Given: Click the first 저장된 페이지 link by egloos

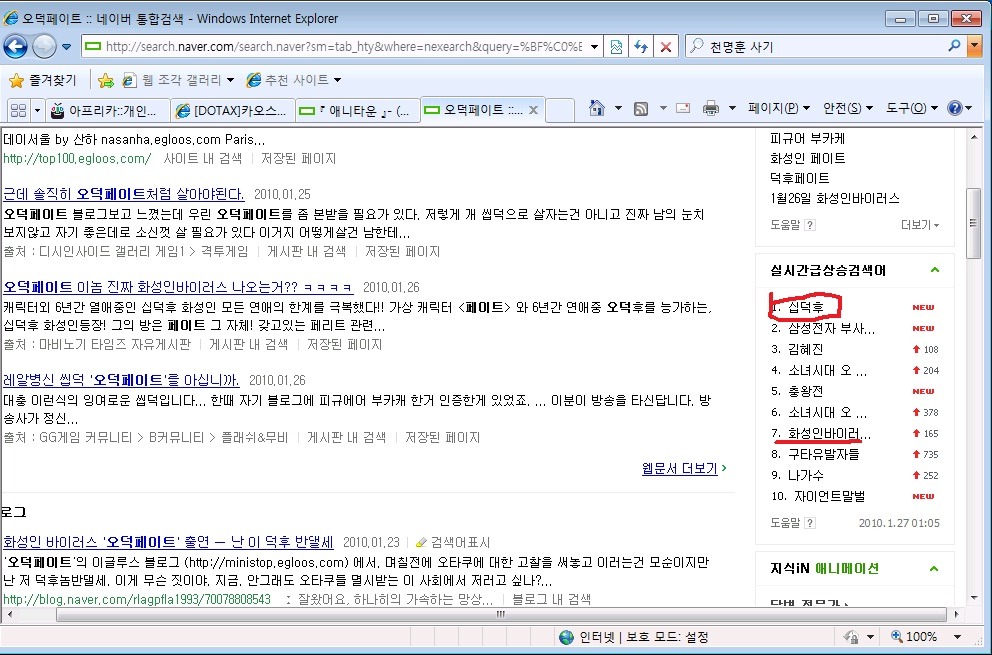Looking at the screenshot, I should [x=299, y=158].
